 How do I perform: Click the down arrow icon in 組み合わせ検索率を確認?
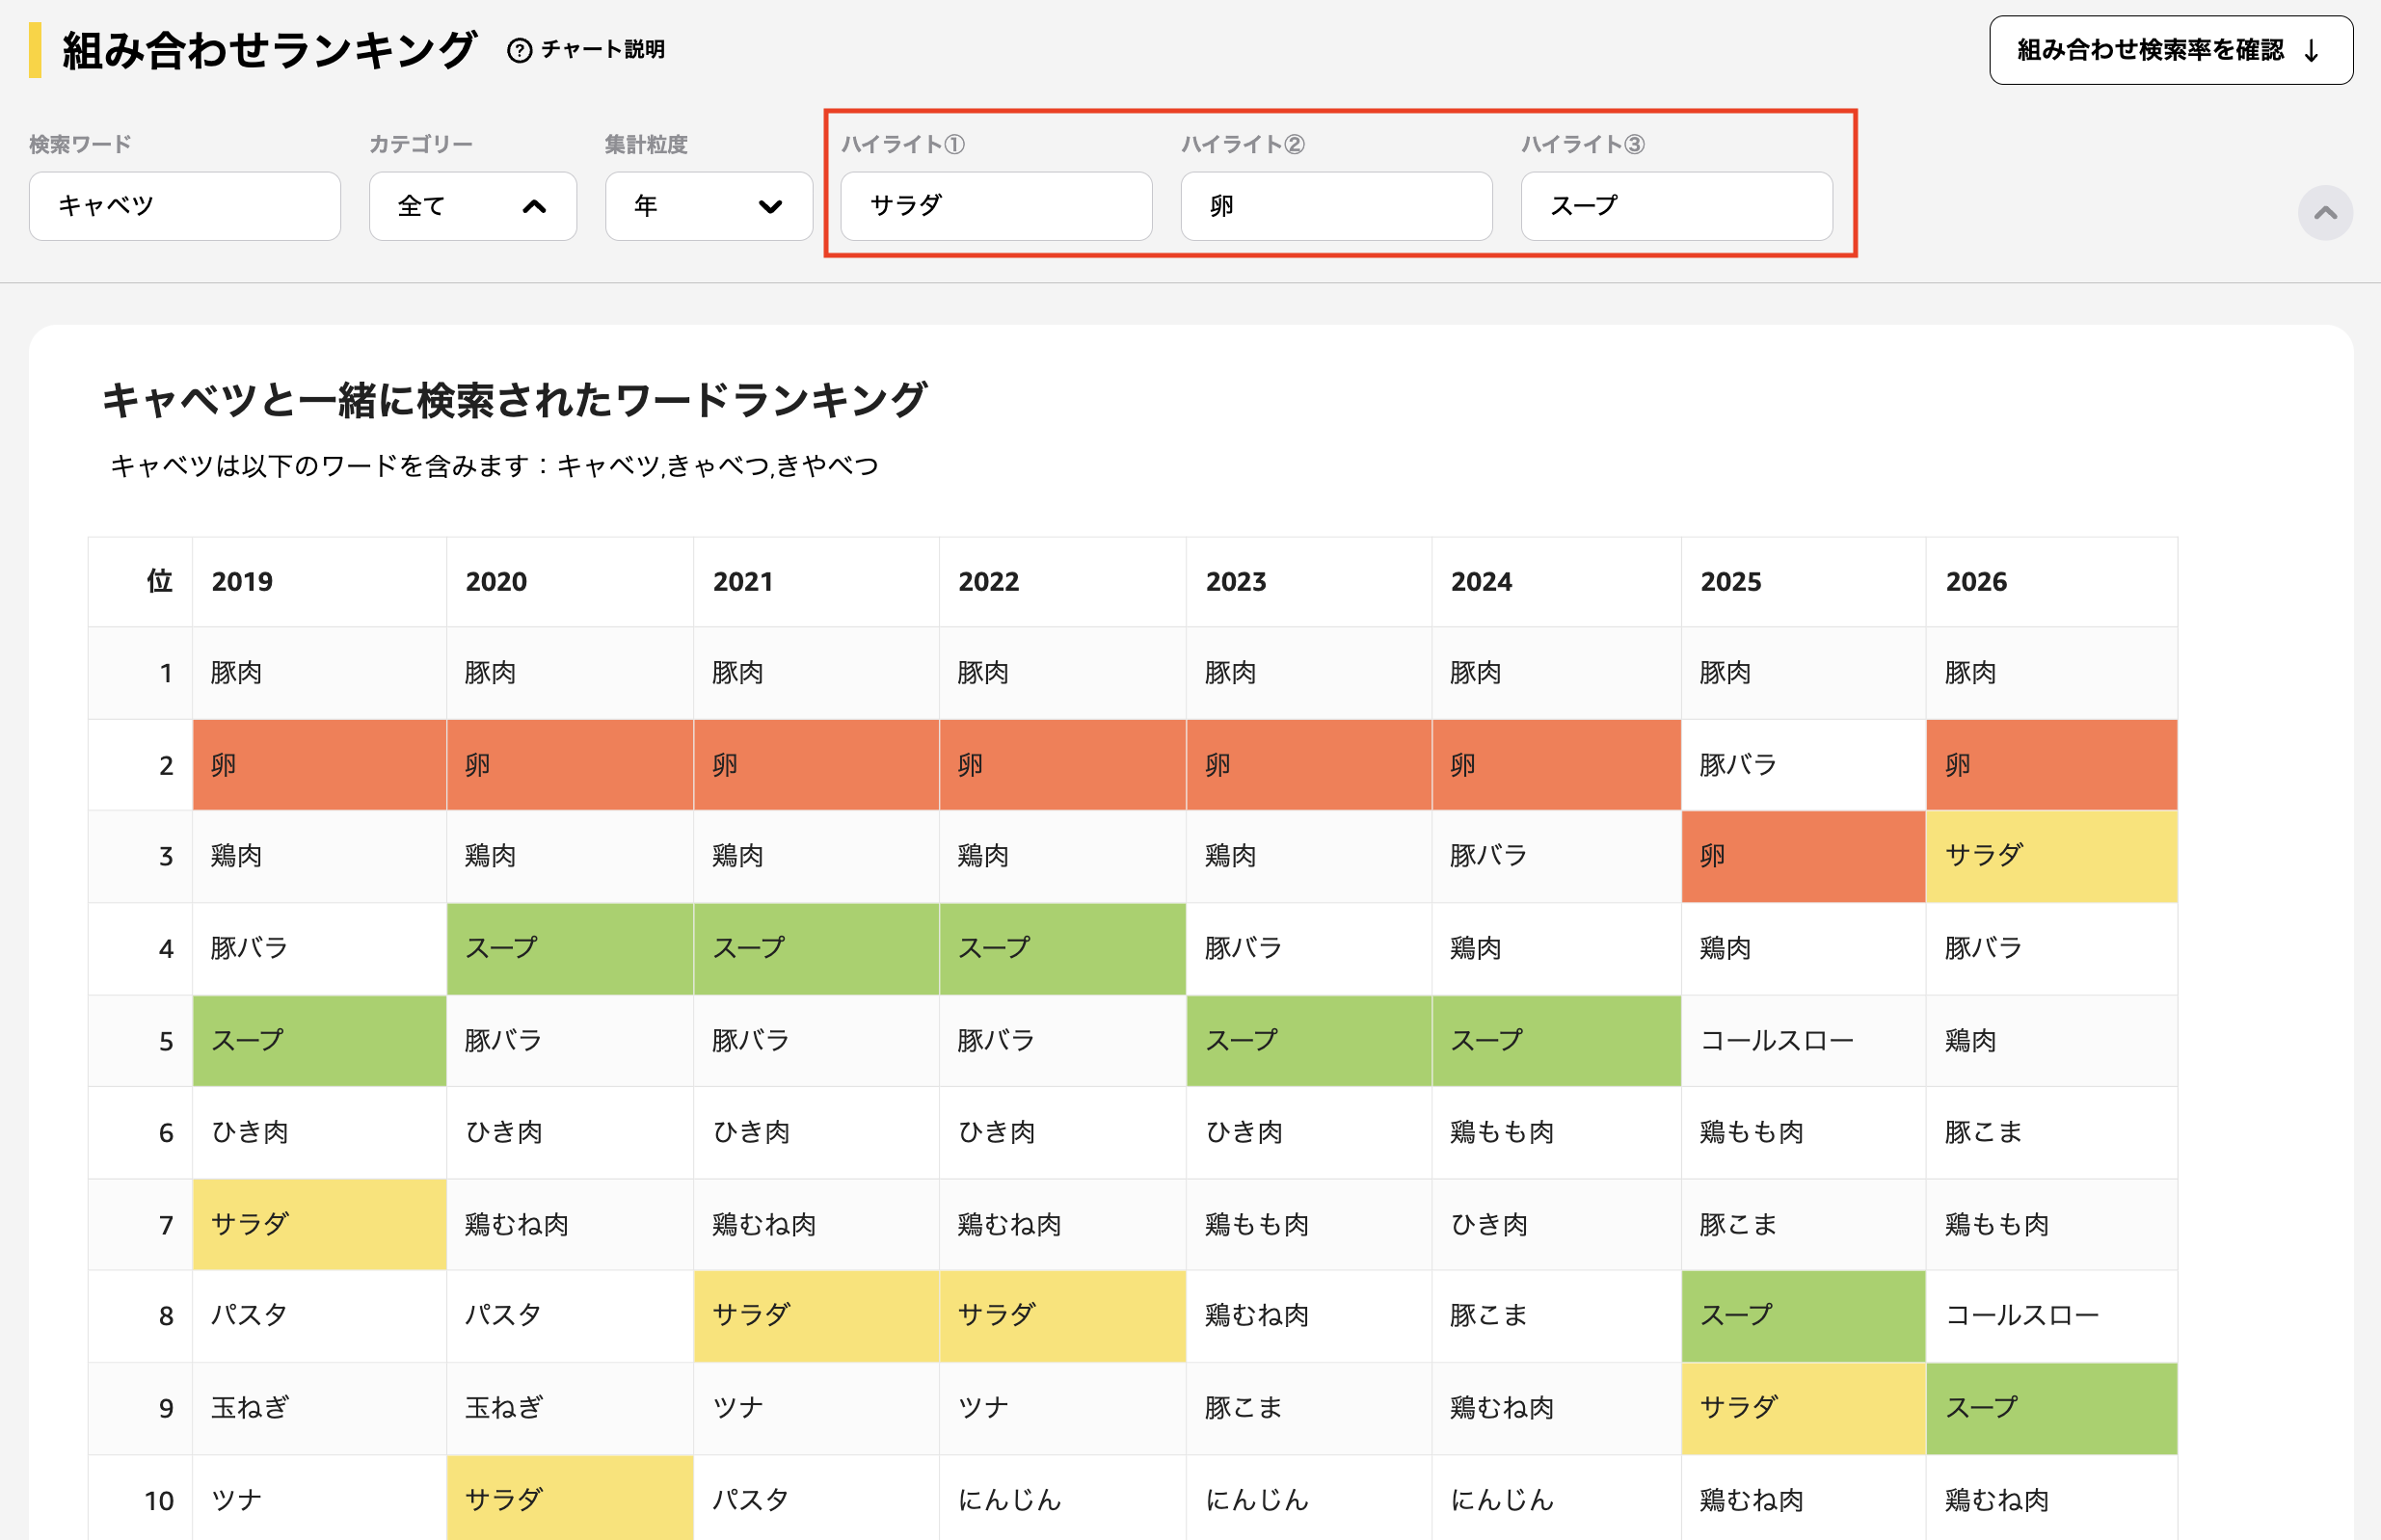pyautogui.click(x=2311, y=50)
